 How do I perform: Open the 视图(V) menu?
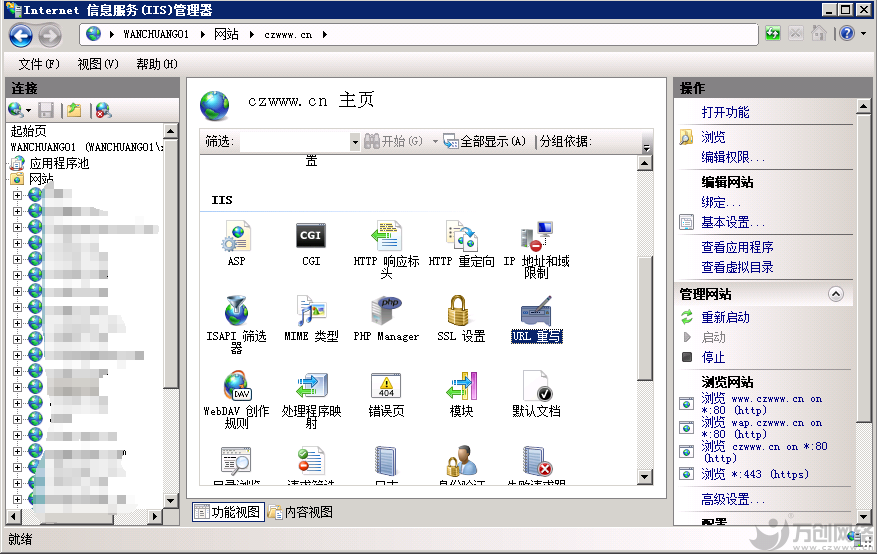click(x=97, y=64)
